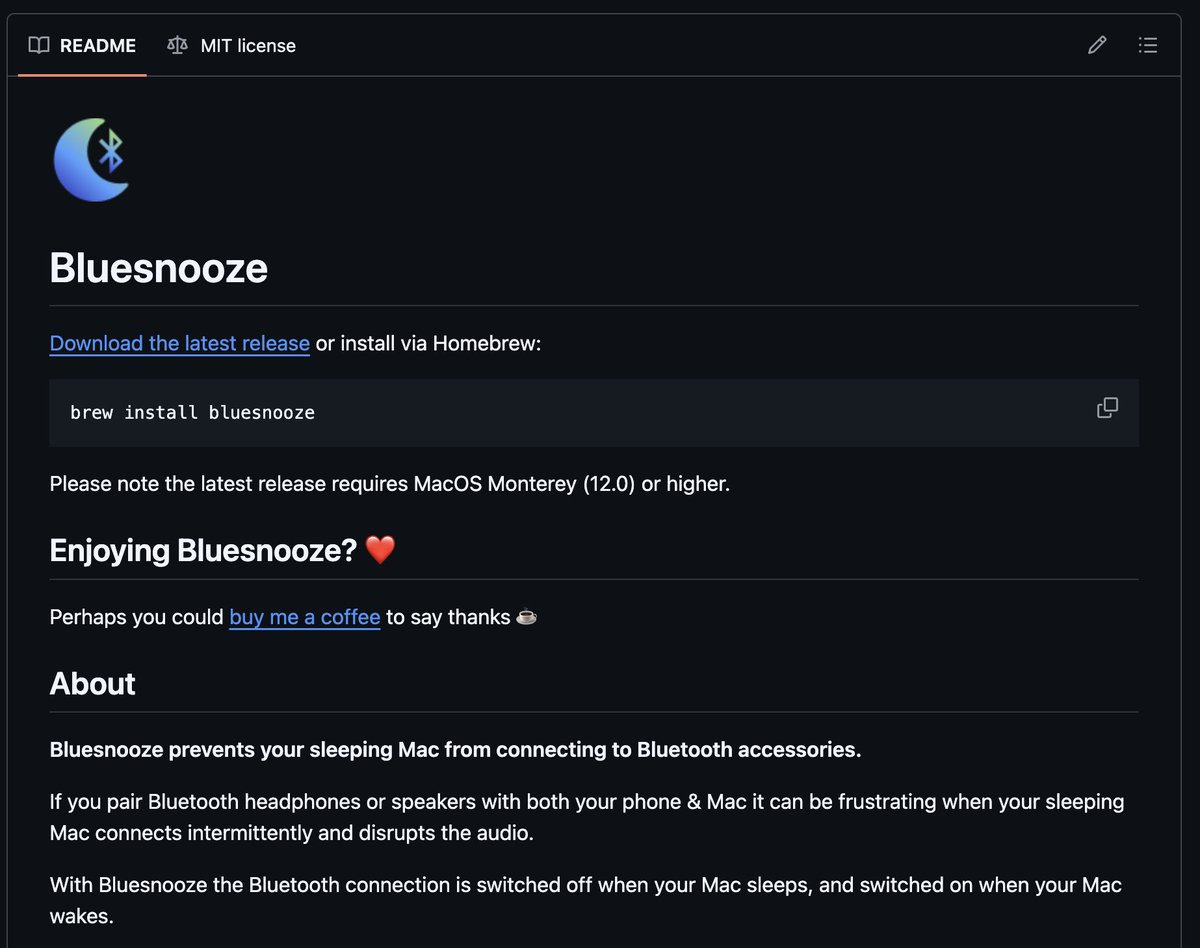Open the outline list icon

point(1148,45)
